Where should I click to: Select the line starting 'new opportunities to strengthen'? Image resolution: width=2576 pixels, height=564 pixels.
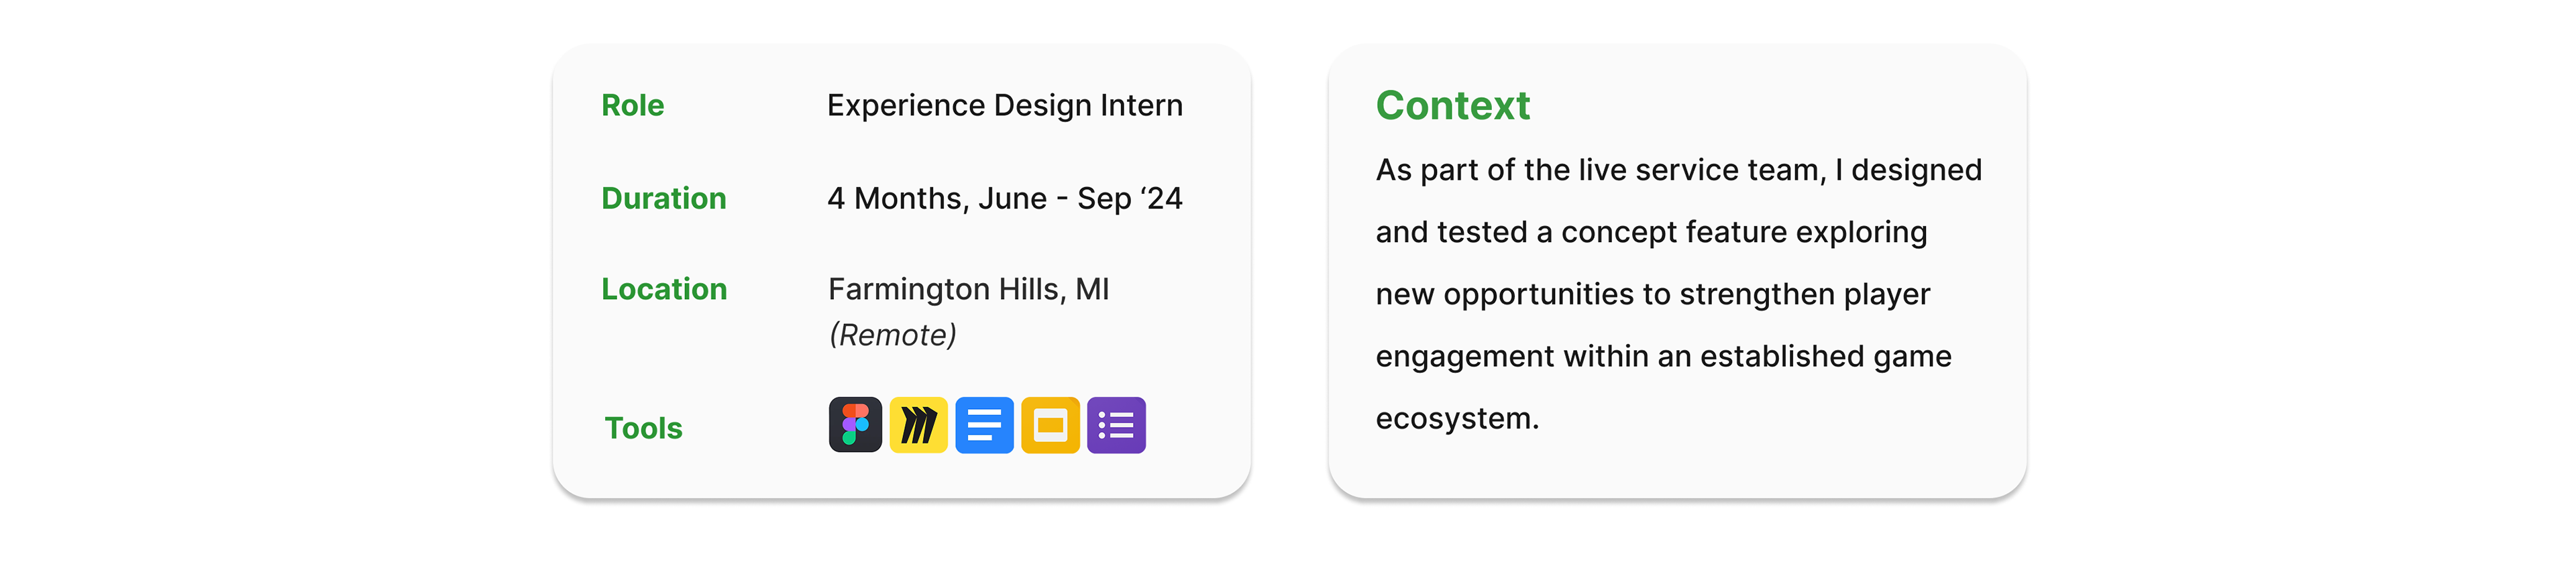point(1652,294)
